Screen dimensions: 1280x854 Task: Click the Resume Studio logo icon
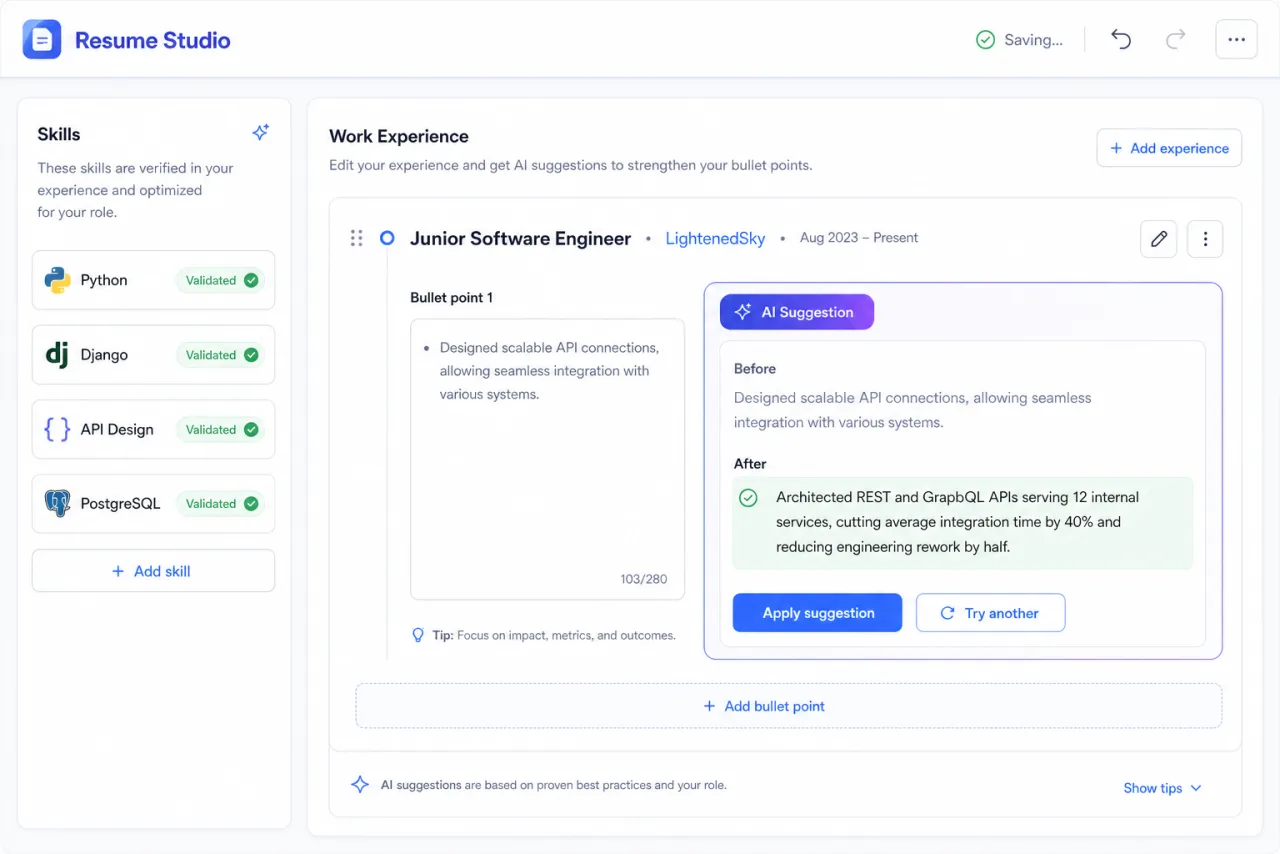[42, 40]
